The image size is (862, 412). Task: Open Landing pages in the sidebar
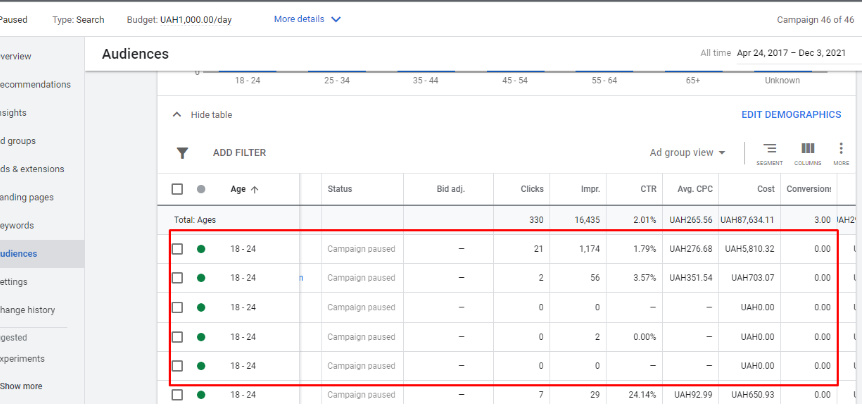pyautogui.click(x=28, y=197)
